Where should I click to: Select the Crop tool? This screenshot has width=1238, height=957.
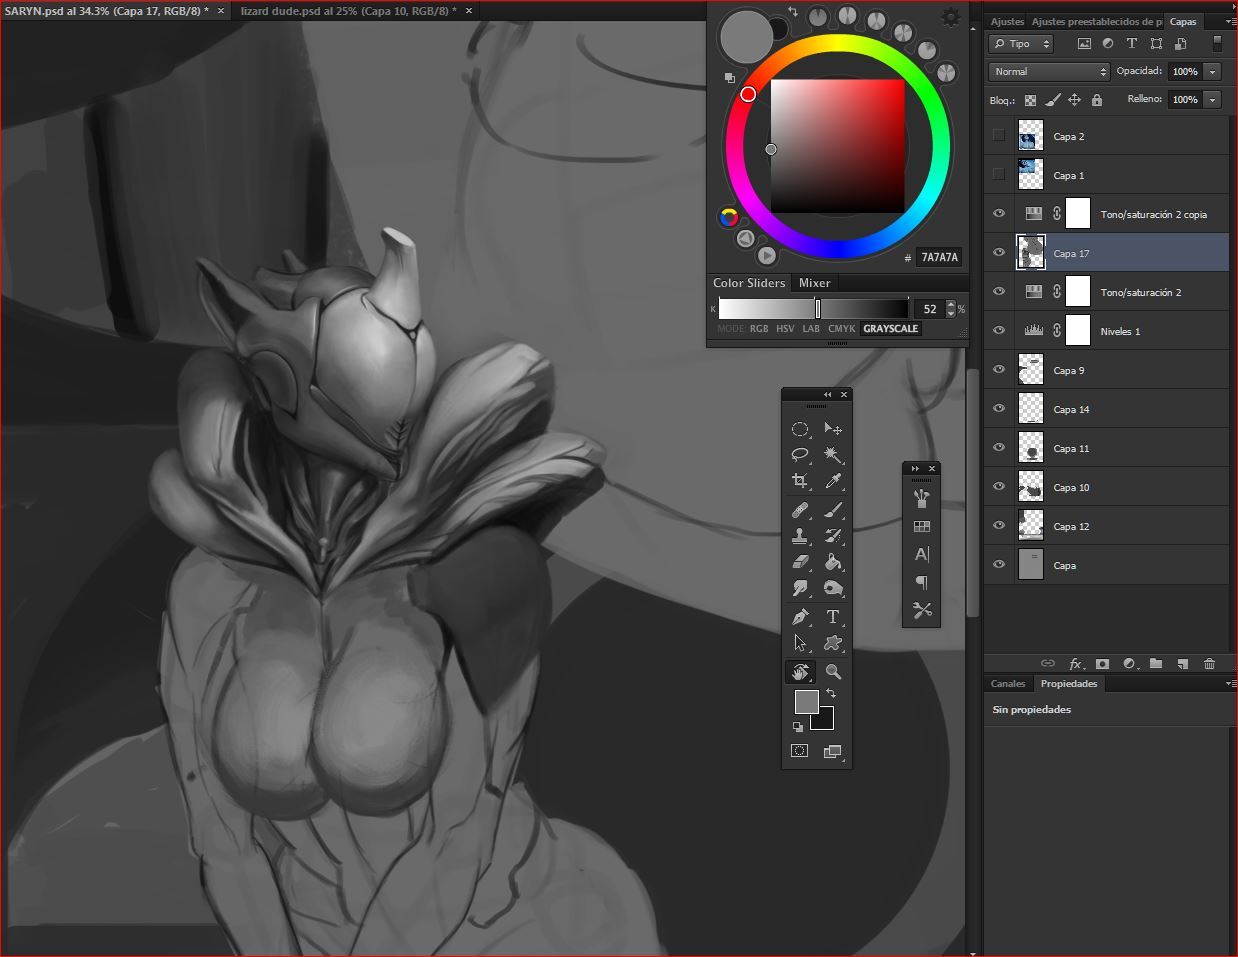point(800,481)
